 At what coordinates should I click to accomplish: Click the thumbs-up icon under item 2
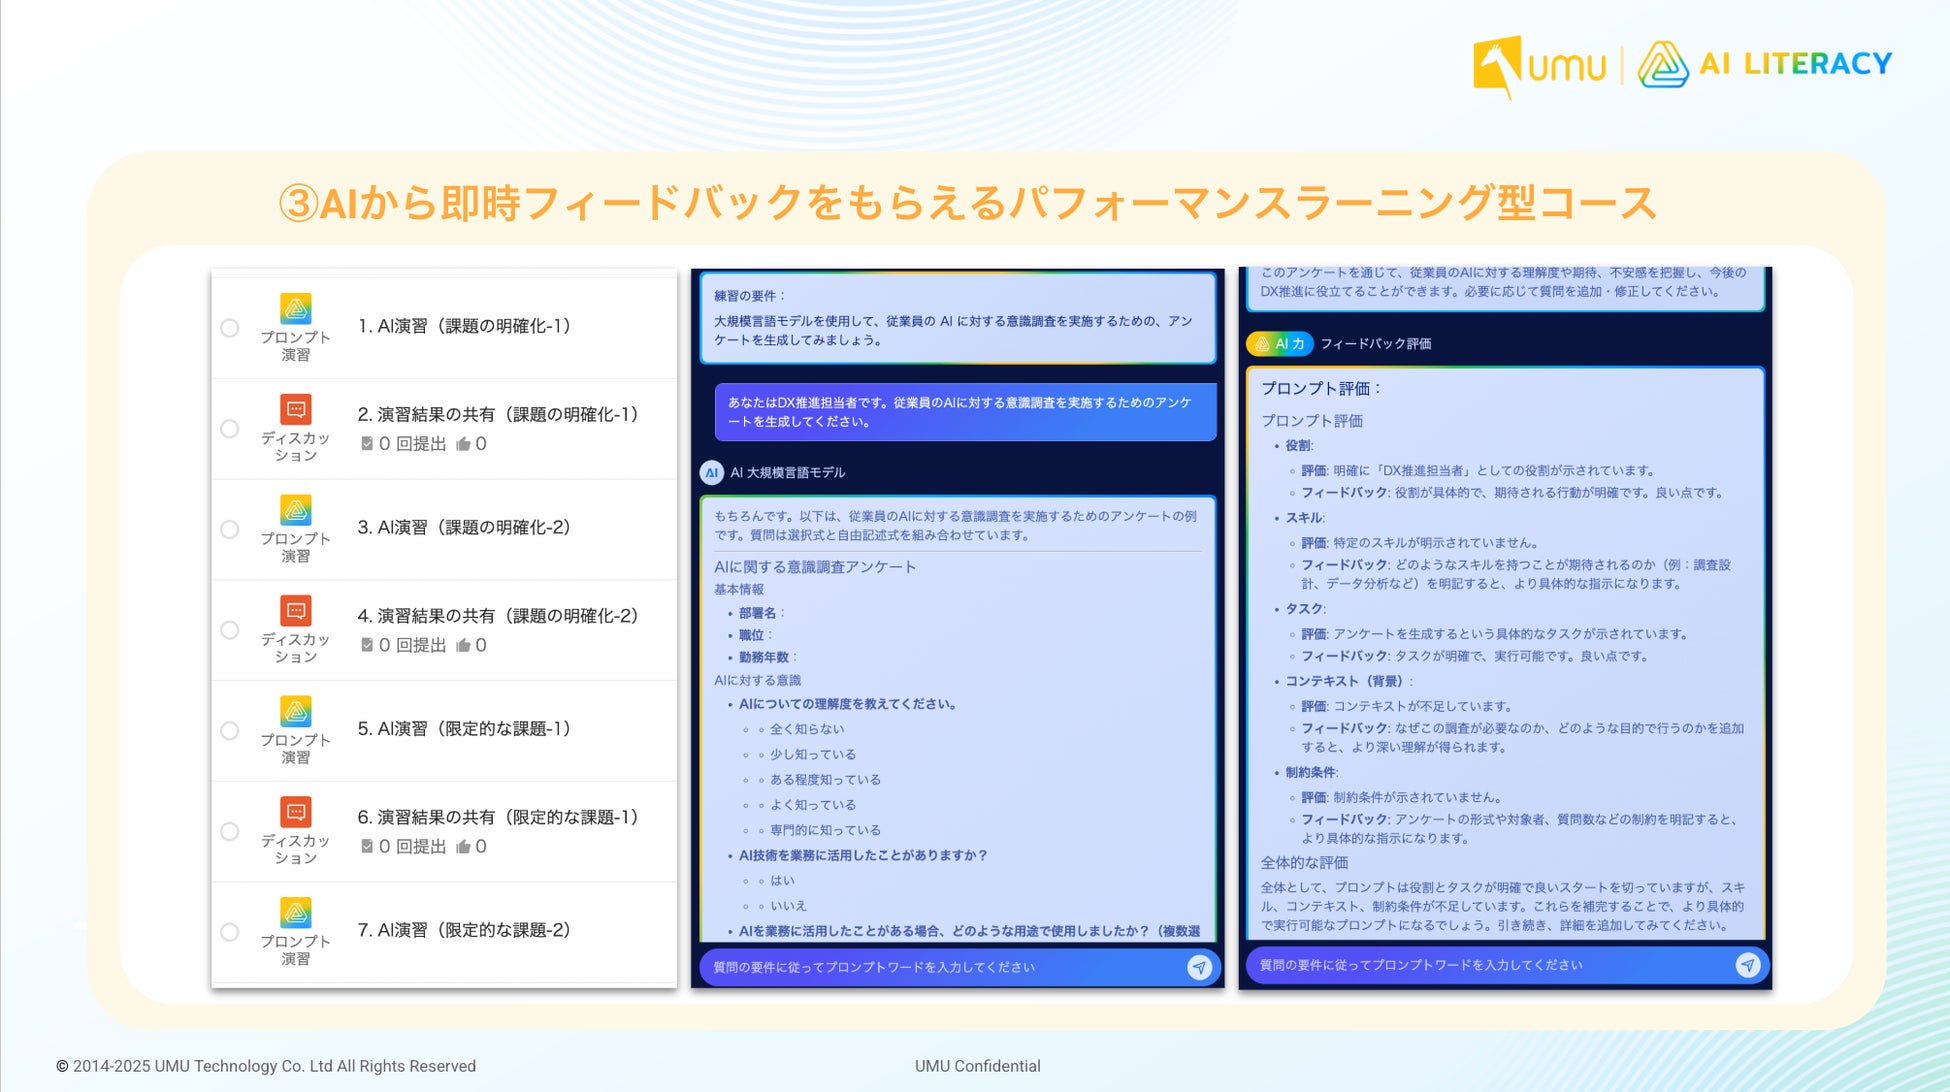pos(463,444)
